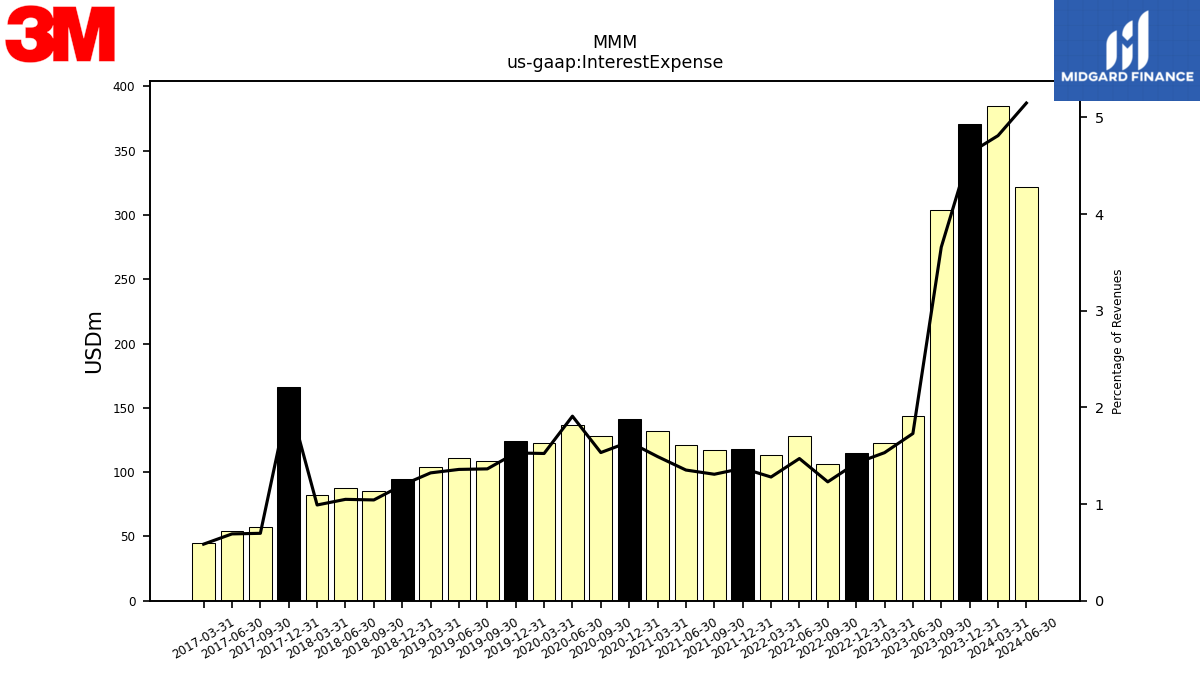The height and width of the screenshot is (675, 1200).
Task: Click the 2019-03-31 date label
Action: tap(430, 638)
